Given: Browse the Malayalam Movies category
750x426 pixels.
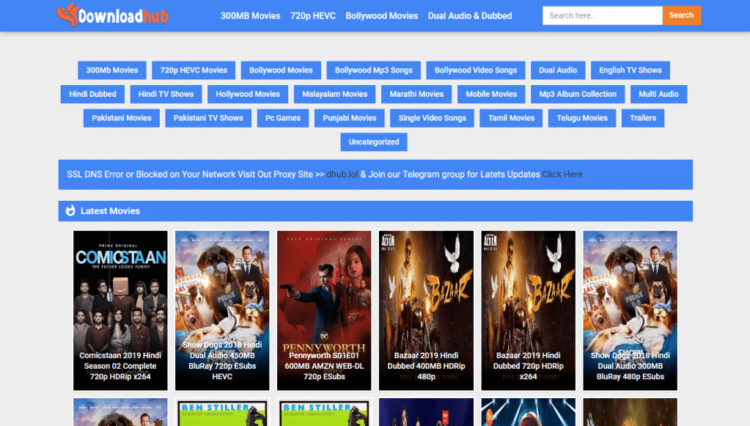Looking at the screenshot, I should [335, 94].
